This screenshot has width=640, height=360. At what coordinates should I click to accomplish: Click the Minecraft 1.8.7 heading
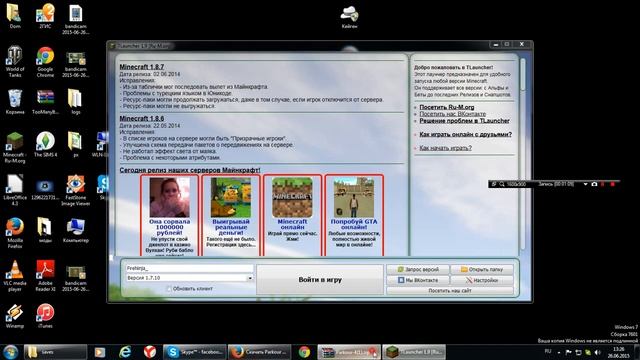click(142, 67)
